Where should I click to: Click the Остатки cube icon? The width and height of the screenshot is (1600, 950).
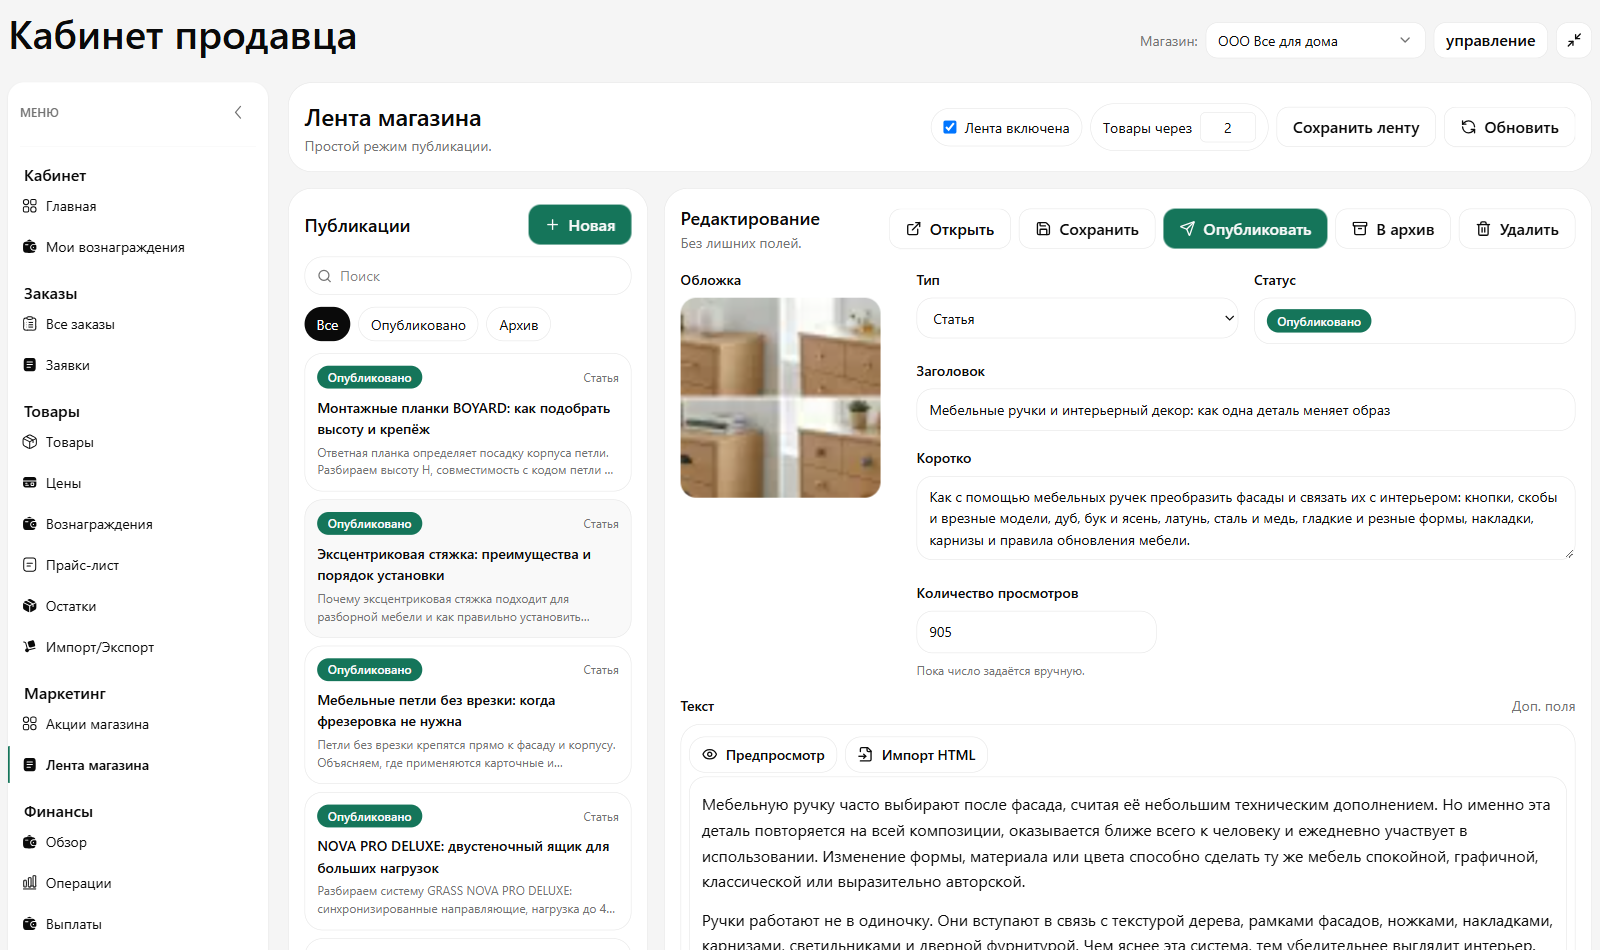(30, 606)
